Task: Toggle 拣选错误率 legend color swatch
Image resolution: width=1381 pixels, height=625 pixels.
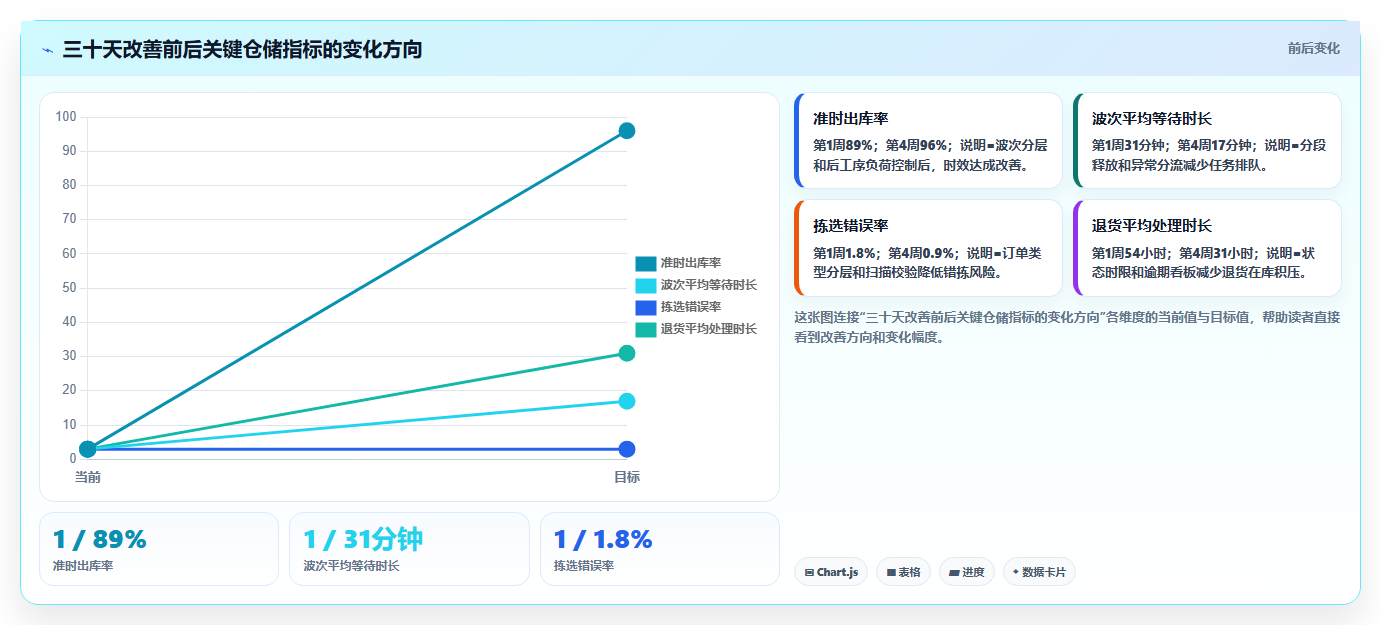Action: point(645,307)
